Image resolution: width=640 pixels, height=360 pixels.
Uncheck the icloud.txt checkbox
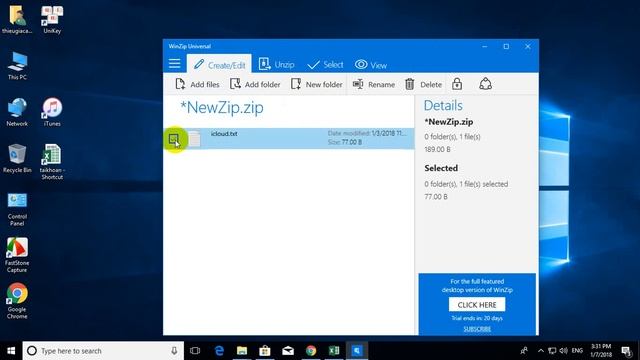pos(173,139)
